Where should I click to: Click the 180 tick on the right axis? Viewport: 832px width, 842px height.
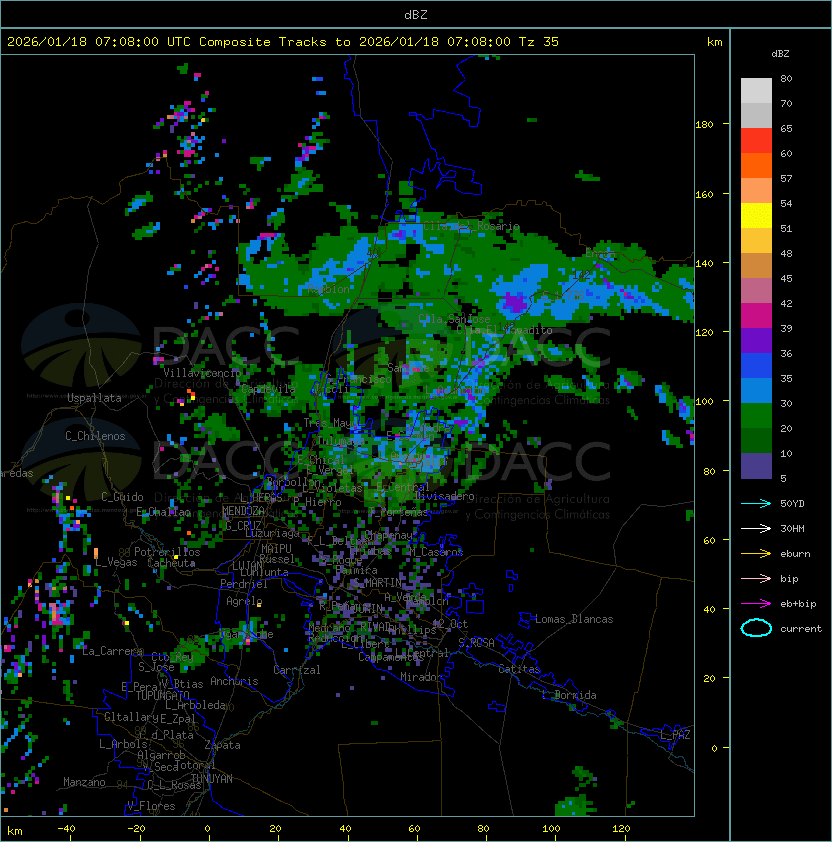[x=704, y=125]
